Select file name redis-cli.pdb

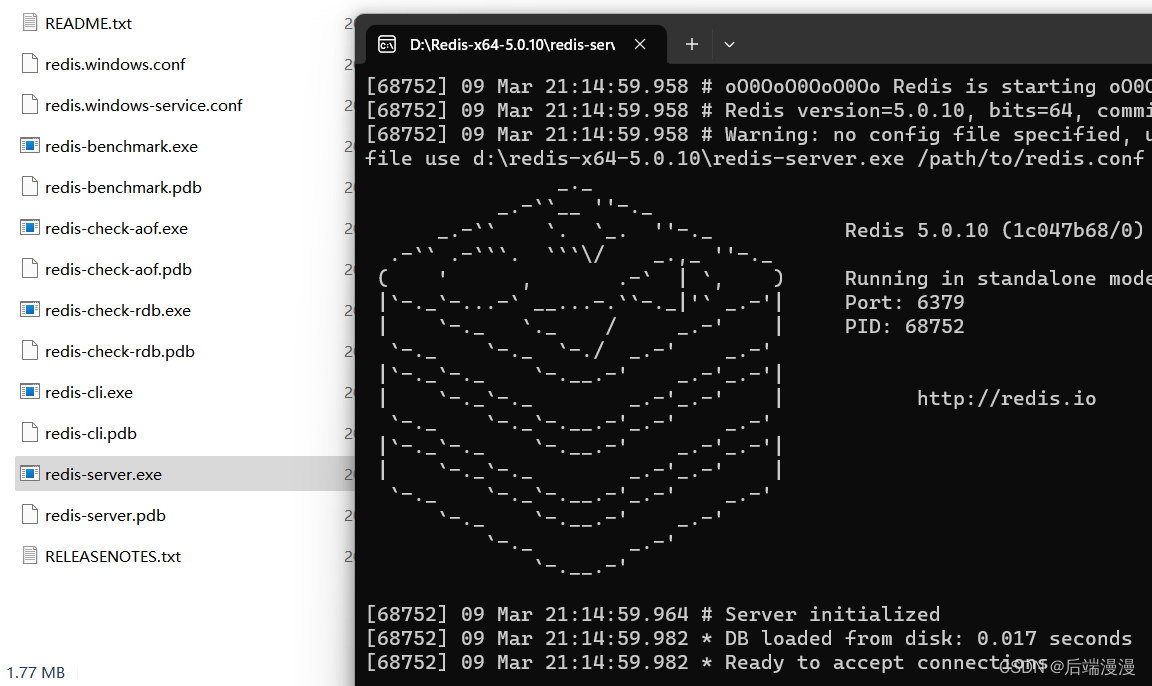pyautogui.click(x=91, y=434)
